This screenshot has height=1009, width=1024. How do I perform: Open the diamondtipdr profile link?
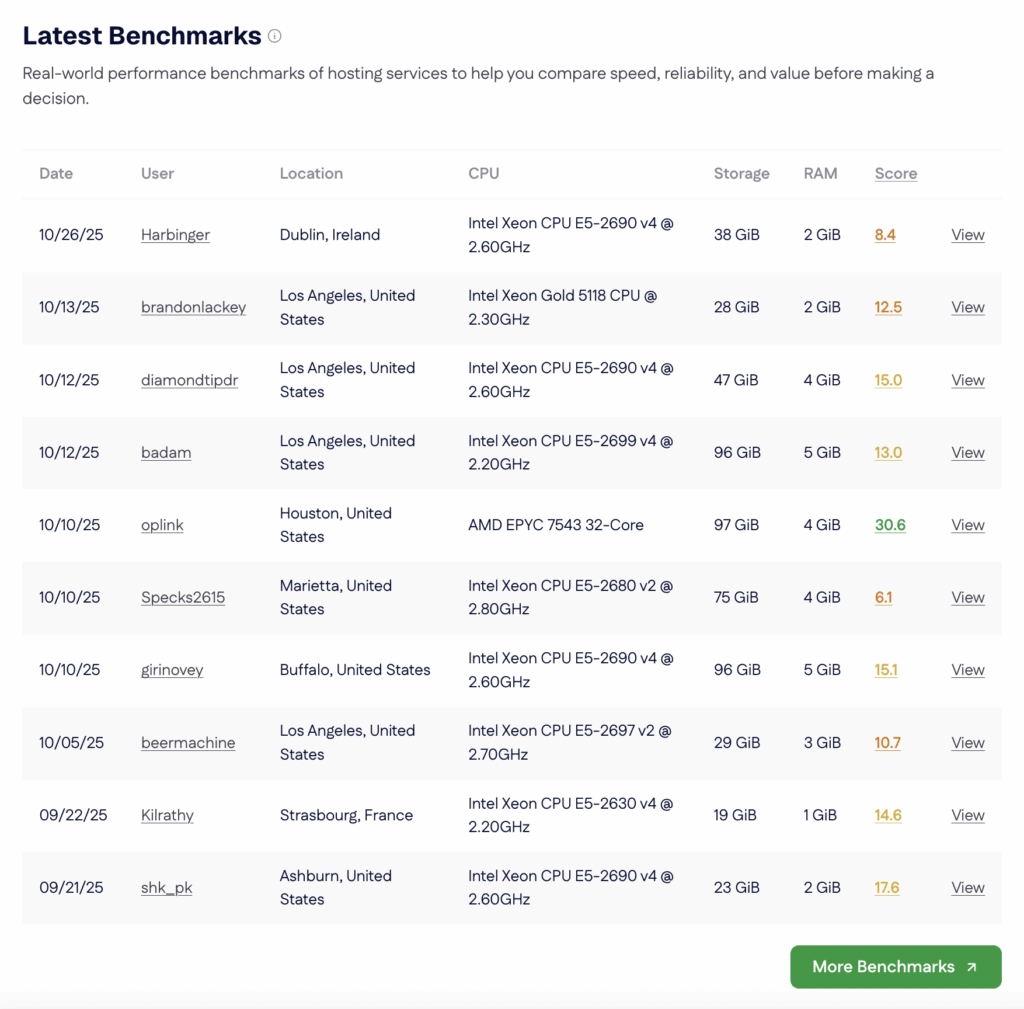click(x=189, y=380)
